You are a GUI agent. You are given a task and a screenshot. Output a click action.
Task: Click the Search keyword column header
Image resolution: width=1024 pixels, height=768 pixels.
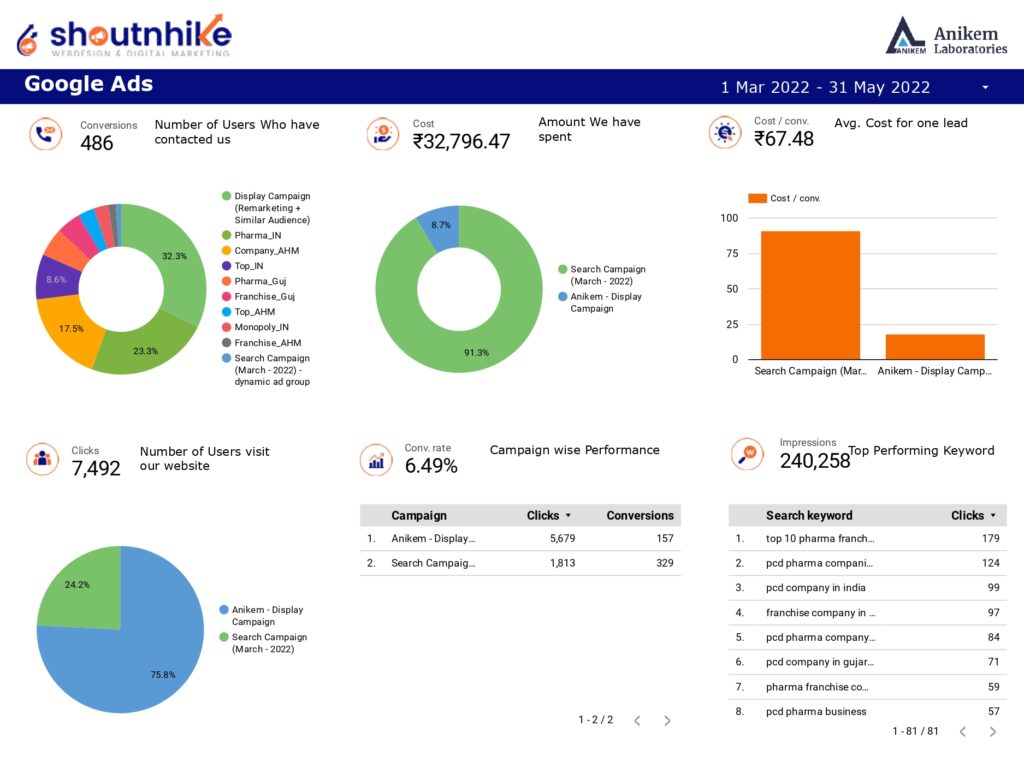(809, 515)
